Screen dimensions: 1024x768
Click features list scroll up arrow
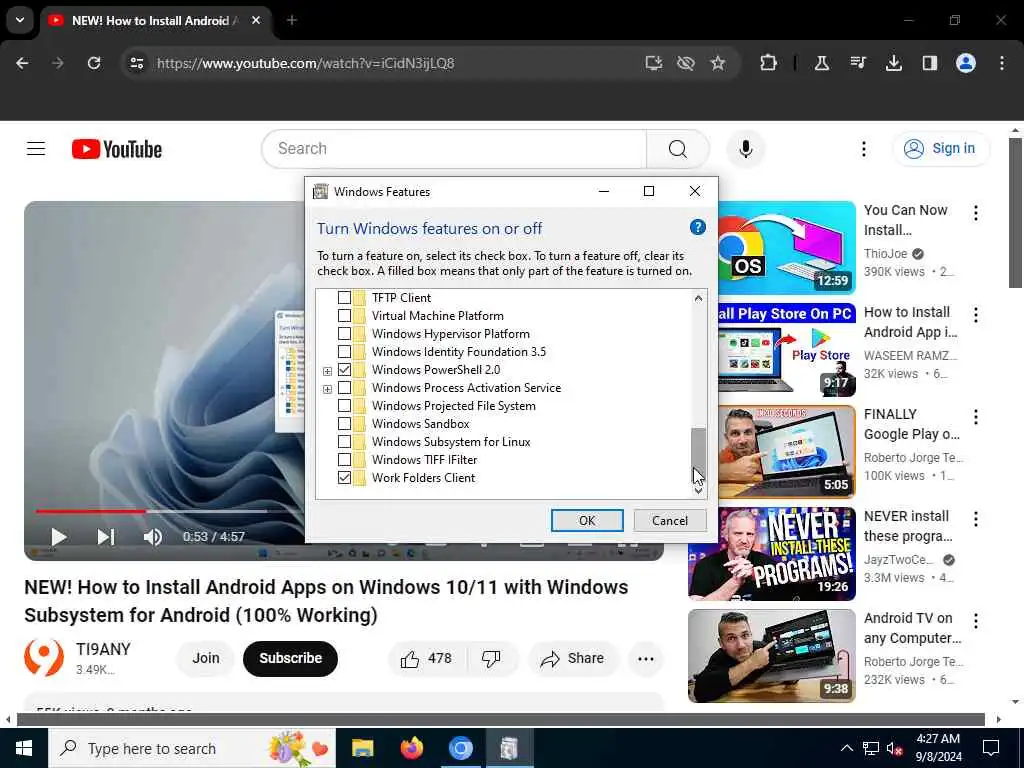[x=698, y=298]
